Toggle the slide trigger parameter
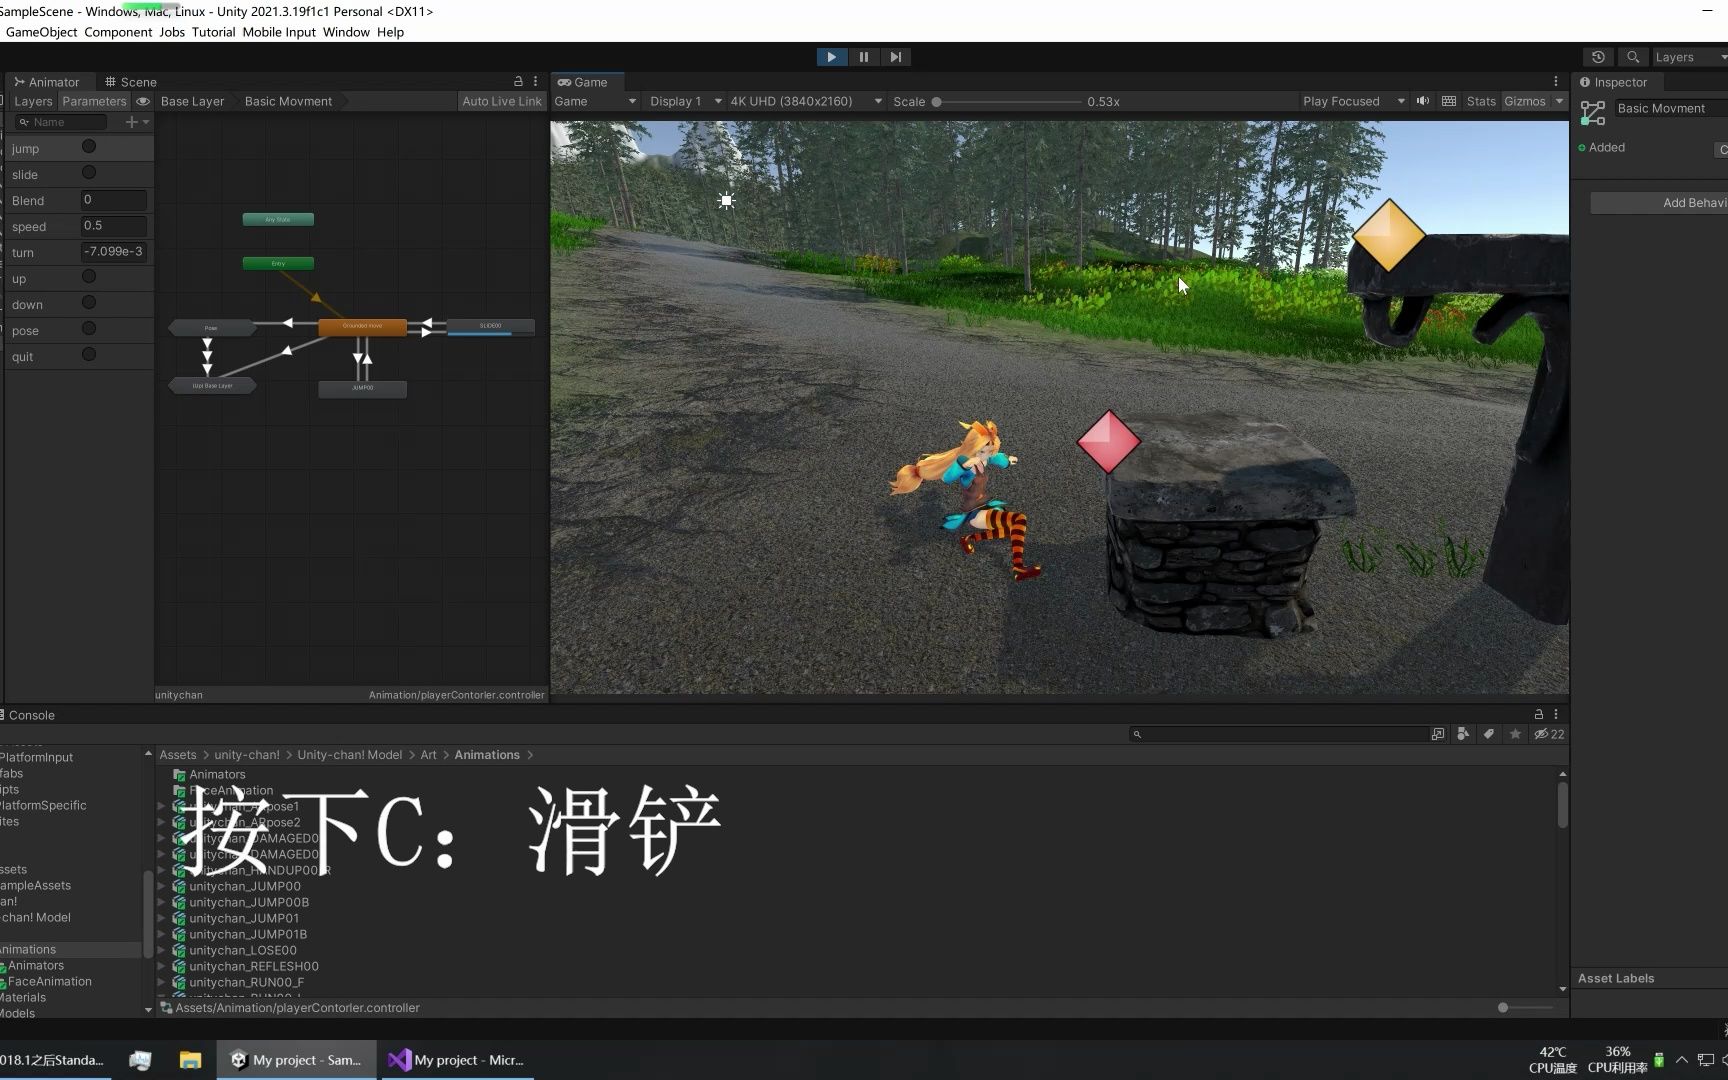1728x1080 pixels. tap(89, 172)
